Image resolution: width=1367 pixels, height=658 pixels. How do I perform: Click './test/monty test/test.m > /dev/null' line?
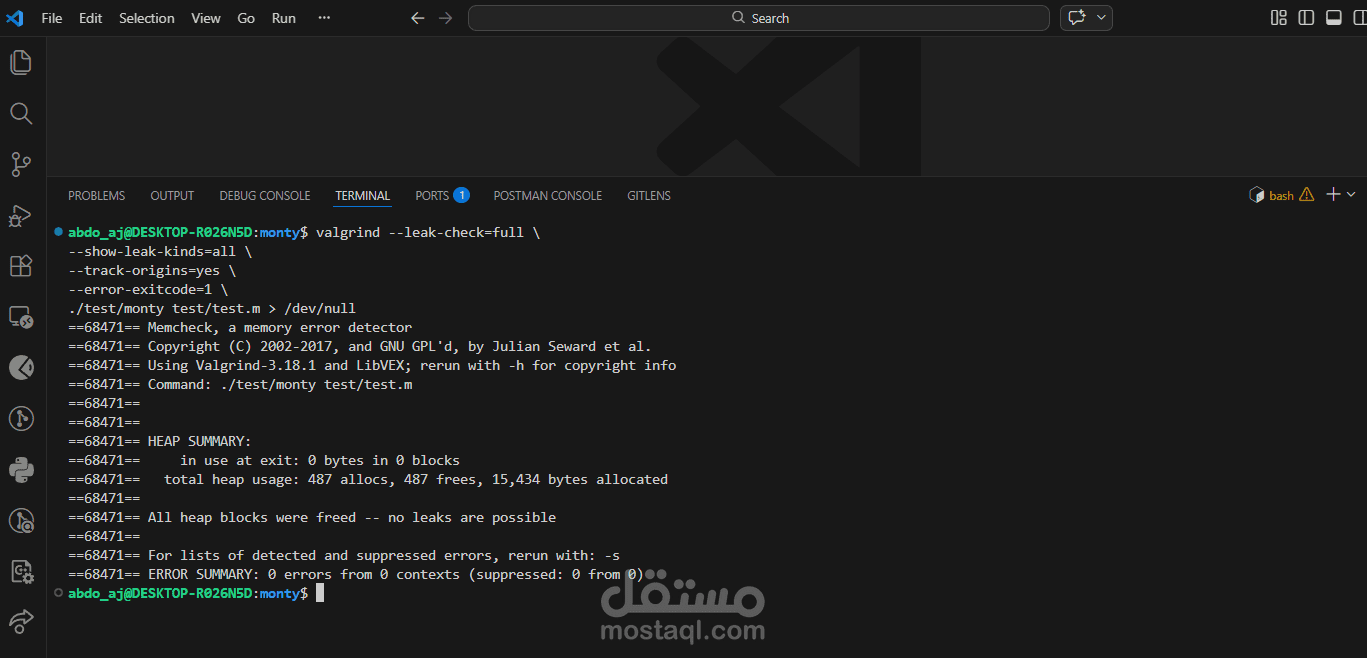pos(212,308)
